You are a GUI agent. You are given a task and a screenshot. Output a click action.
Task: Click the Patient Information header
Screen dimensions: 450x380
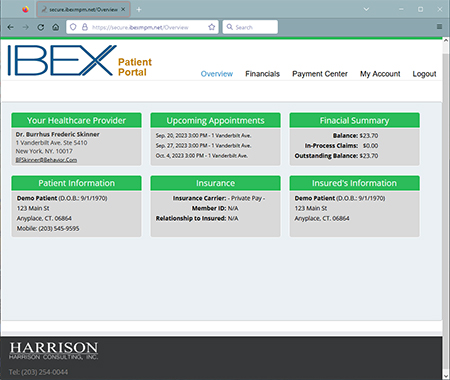pos(76,183)
